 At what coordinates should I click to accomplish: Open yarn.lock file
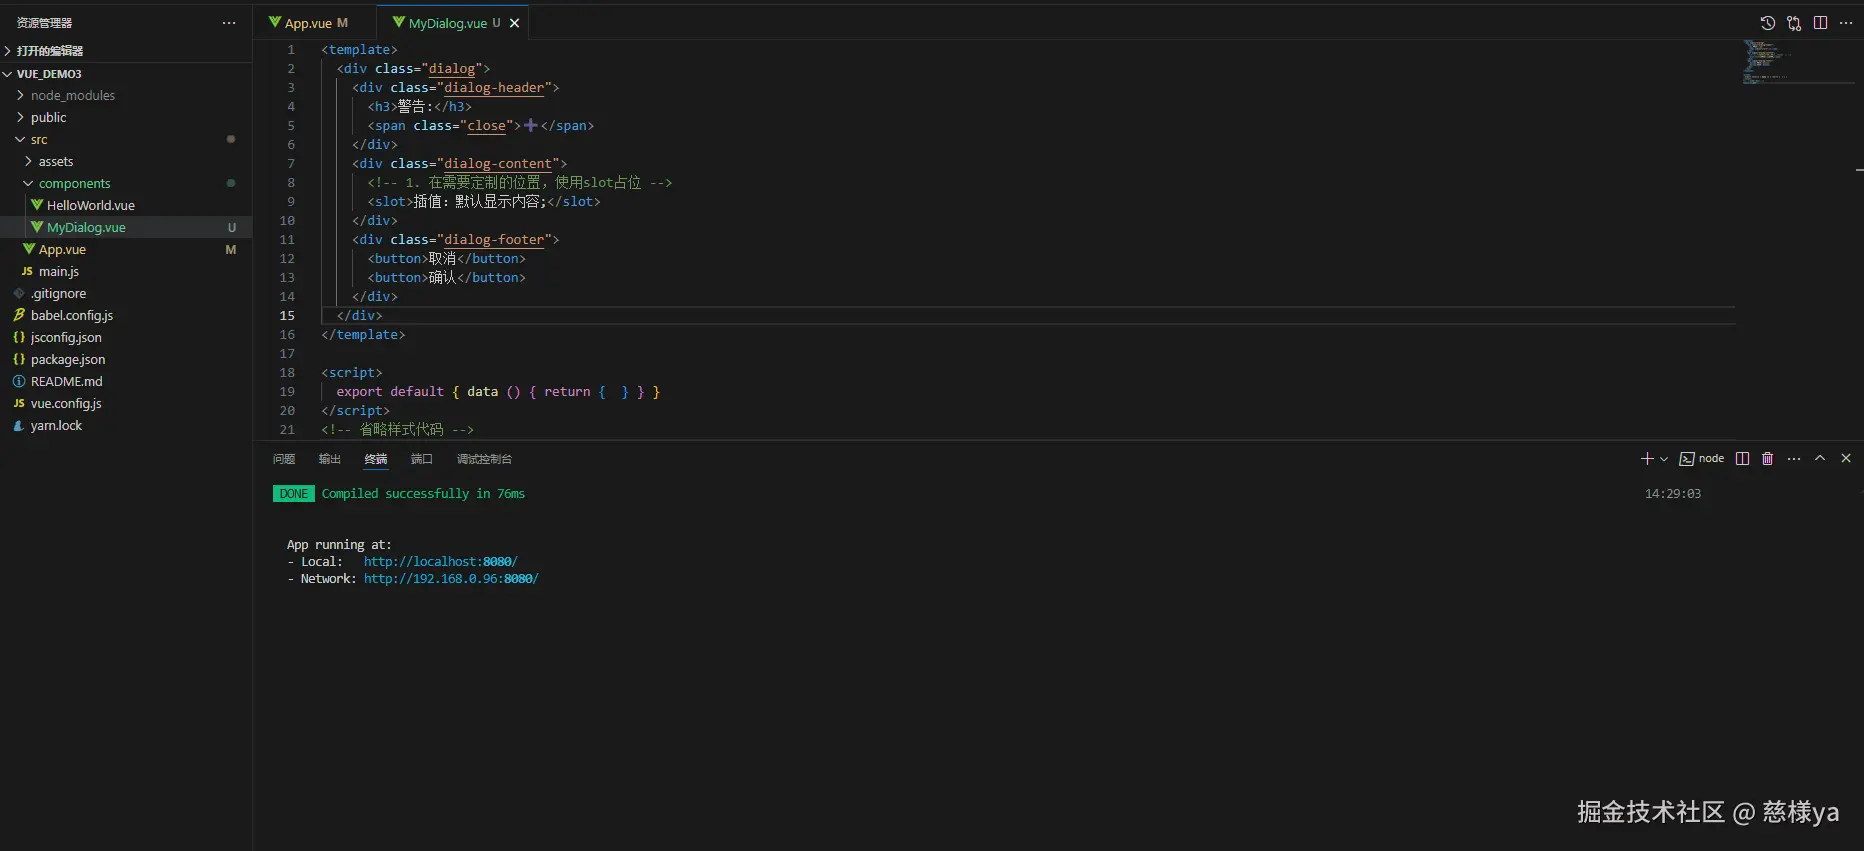[x=126, y=426]
